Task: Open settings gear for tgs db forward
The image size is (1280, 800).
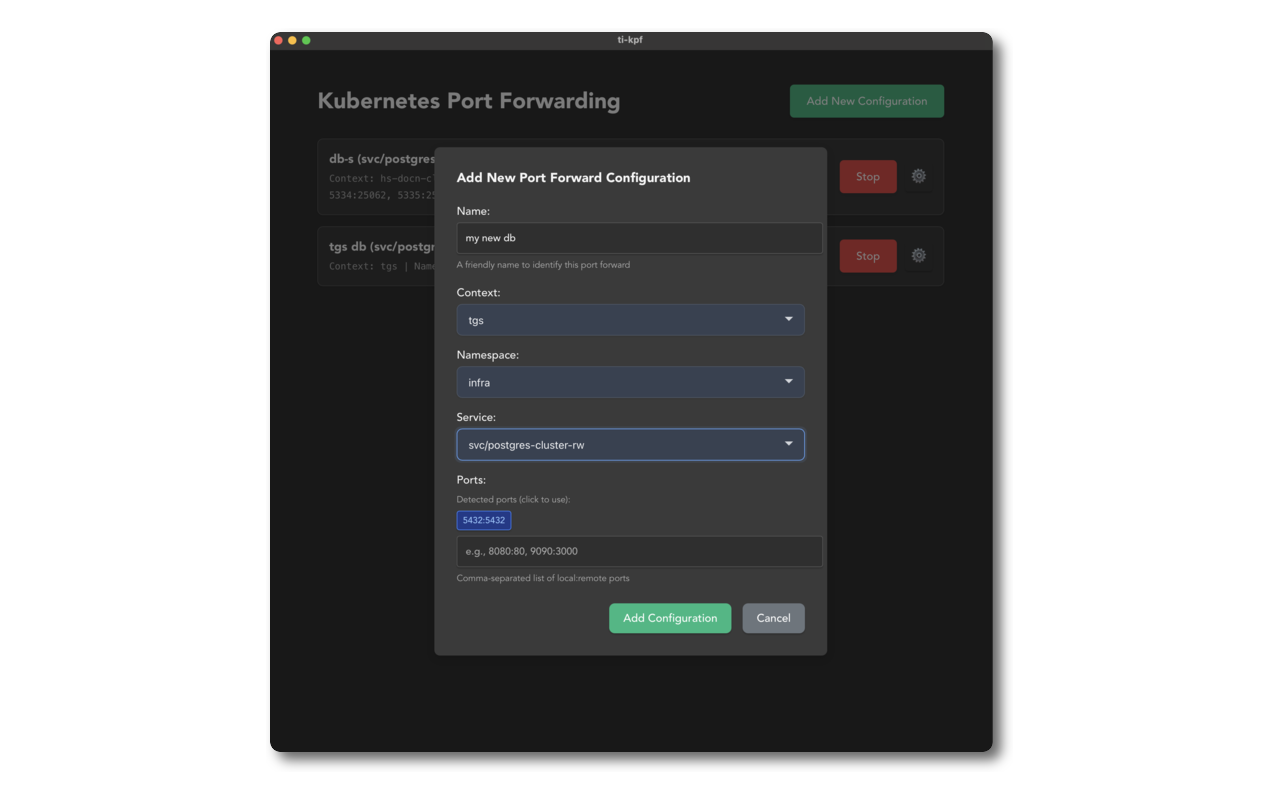Action: click(918, 256)
